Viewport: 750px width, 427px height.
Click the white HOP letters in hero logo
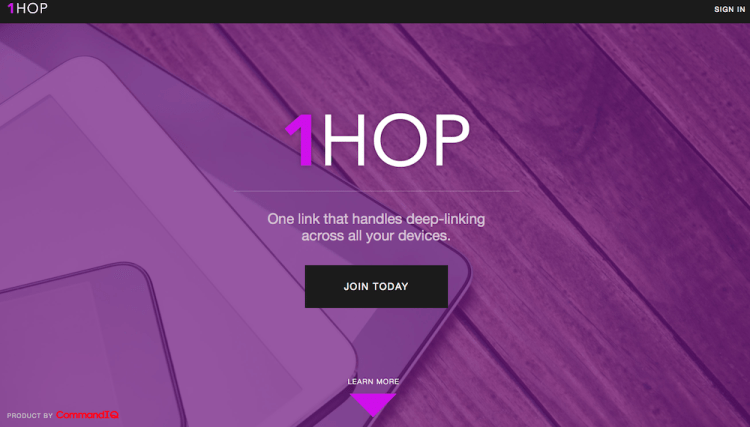[x=396, y=141]
